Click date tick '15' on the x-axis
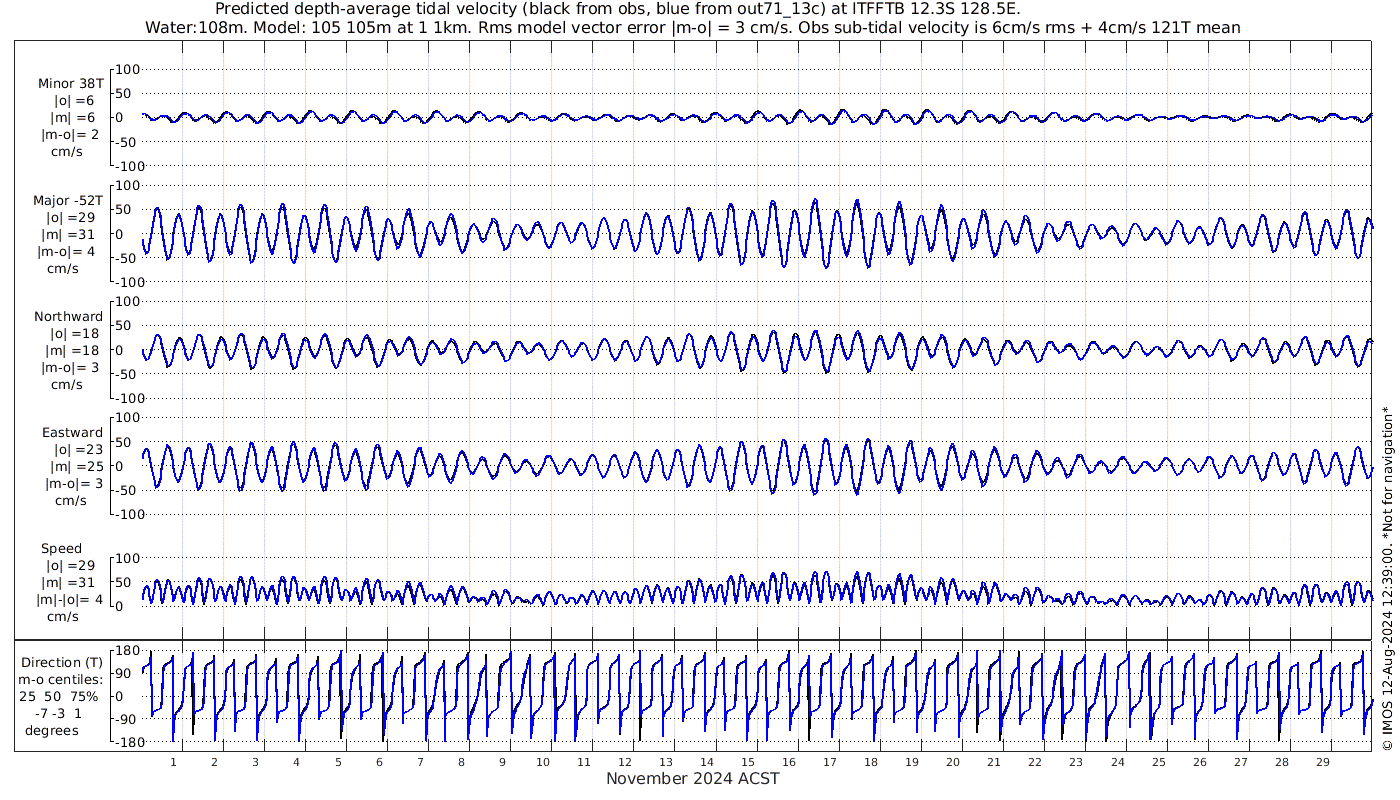The image size is (1400, 800). [x=747, y=762]
